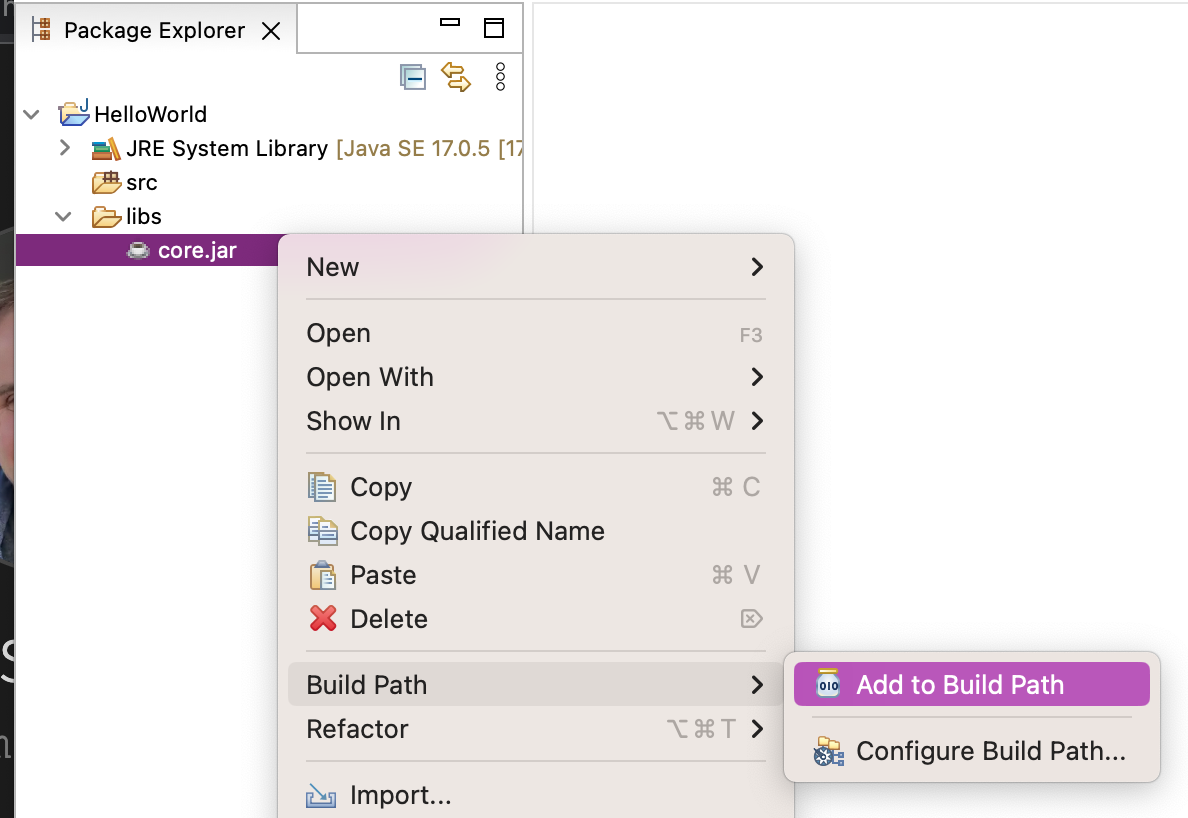Click Delete with the red X

tap(388, 619)
